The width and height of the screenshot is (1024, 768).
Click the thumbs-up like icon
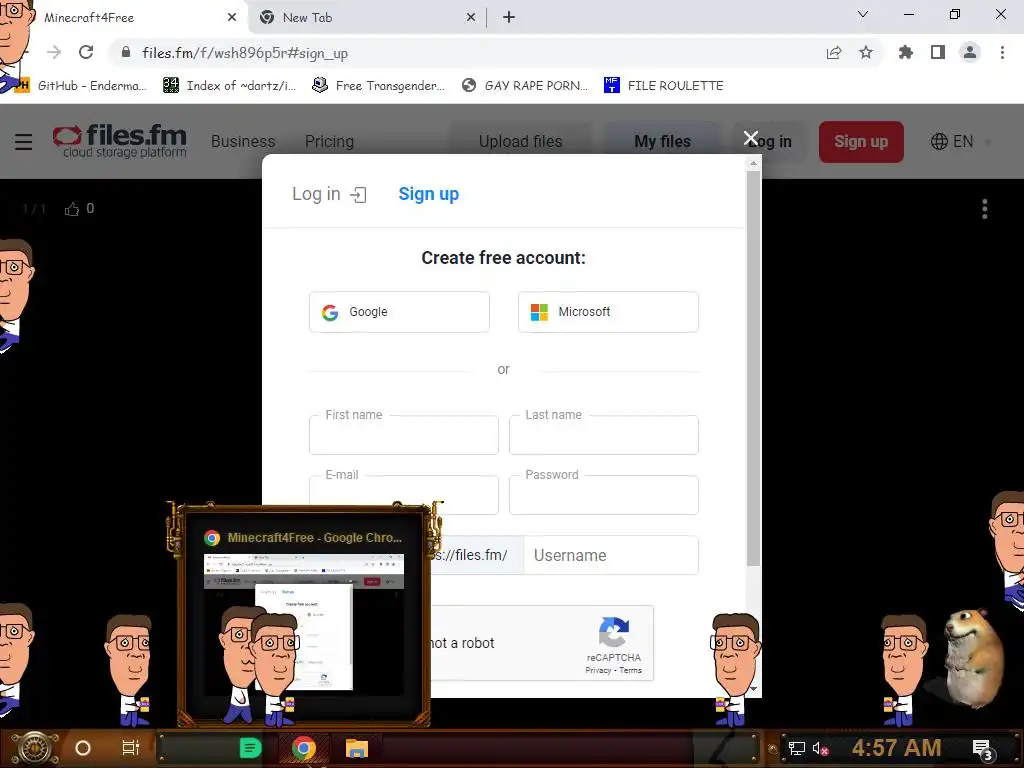click(x=72, y=209)
